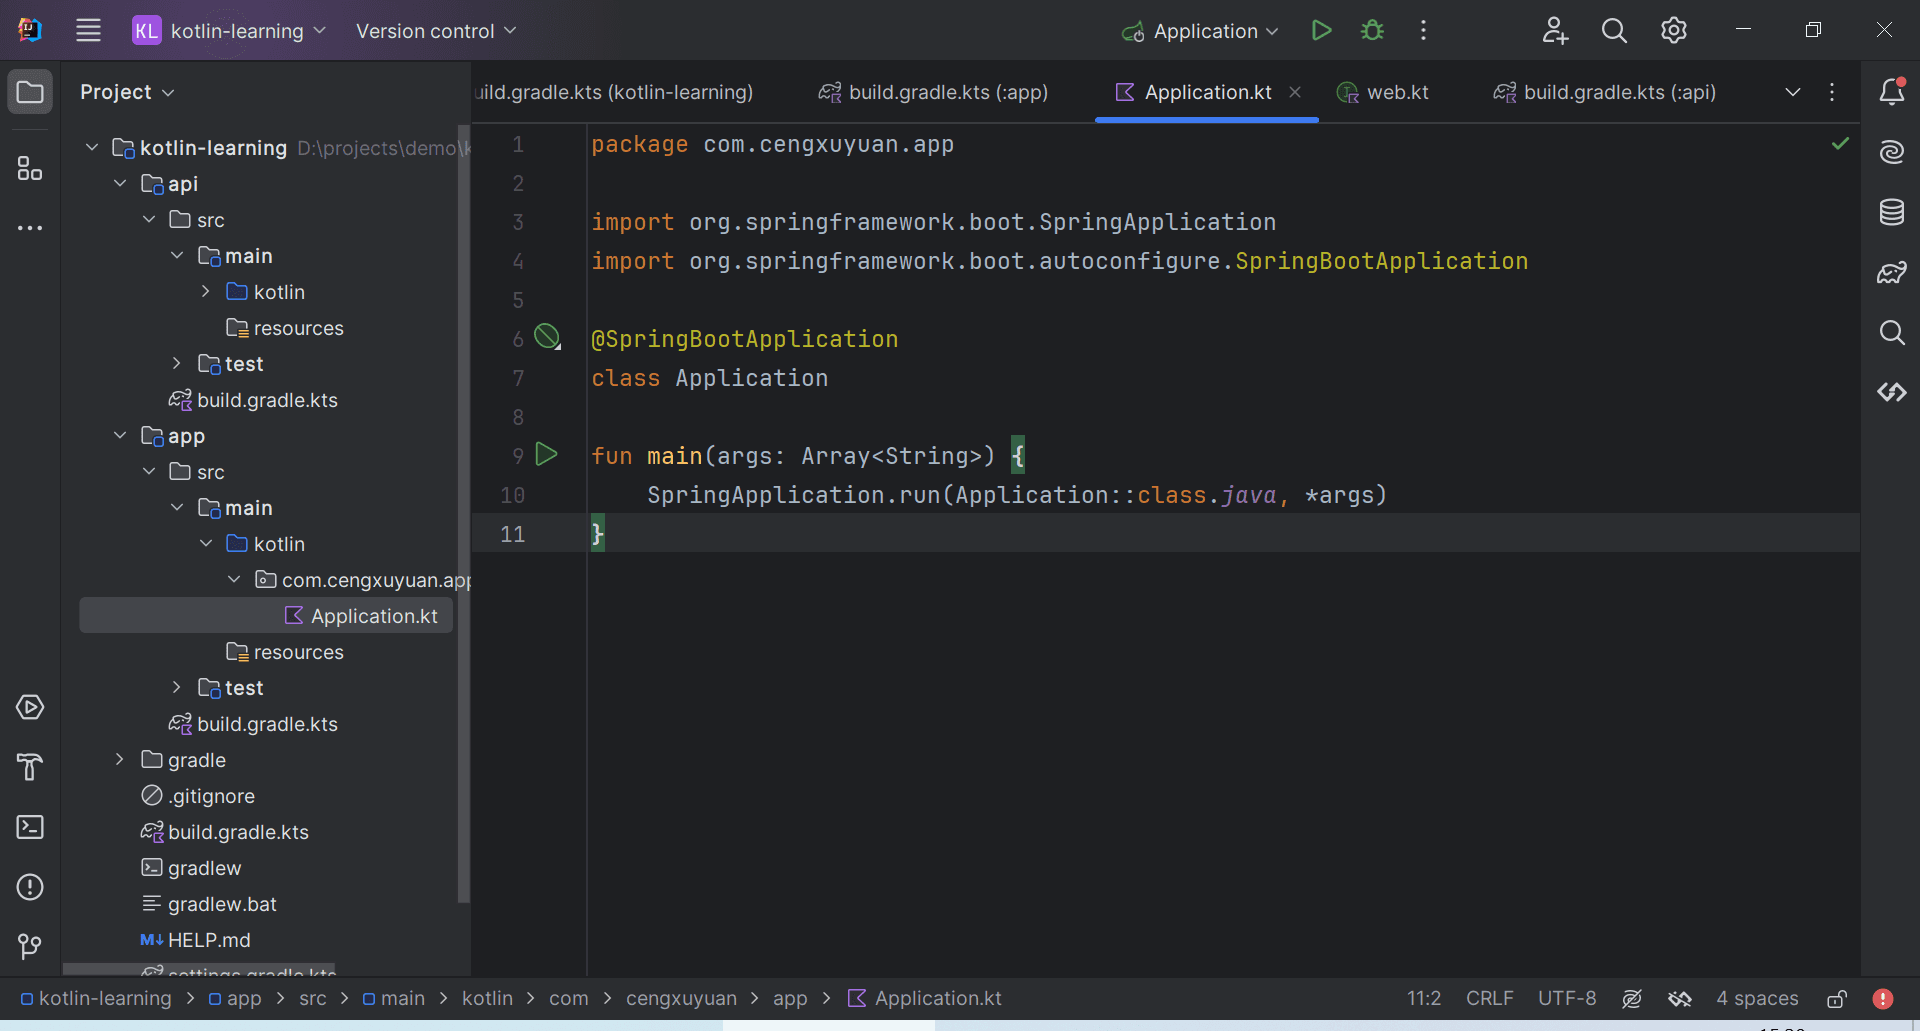
Task: Change UTF-8 file encoding
Action: click(x=1567, y=998)
